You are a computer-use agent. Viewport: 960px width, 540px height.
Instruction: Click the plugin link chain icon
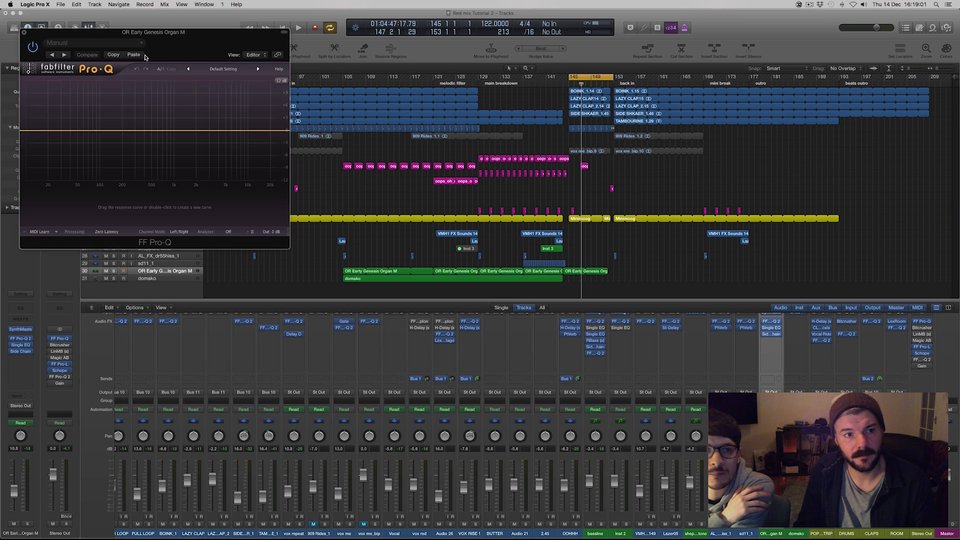click(278, 54)
